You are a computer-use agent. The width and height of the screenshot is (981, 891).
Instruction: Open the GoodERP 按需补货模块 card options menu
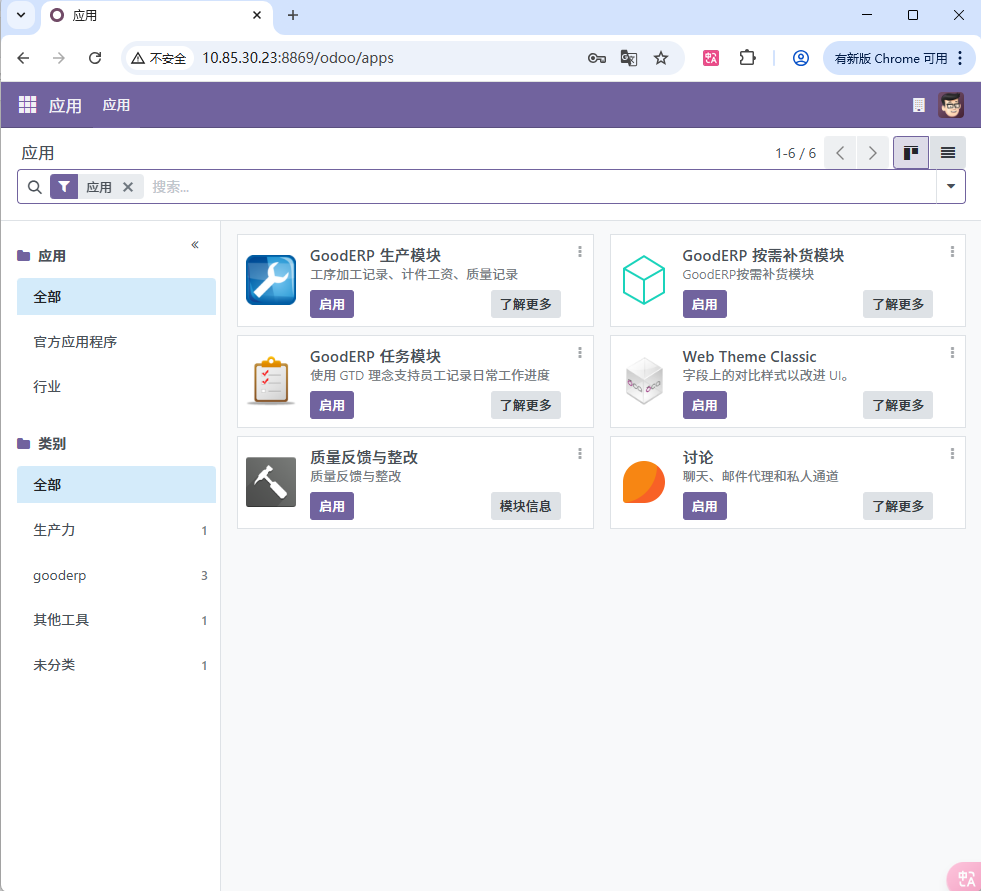click(x=952, y=252)
